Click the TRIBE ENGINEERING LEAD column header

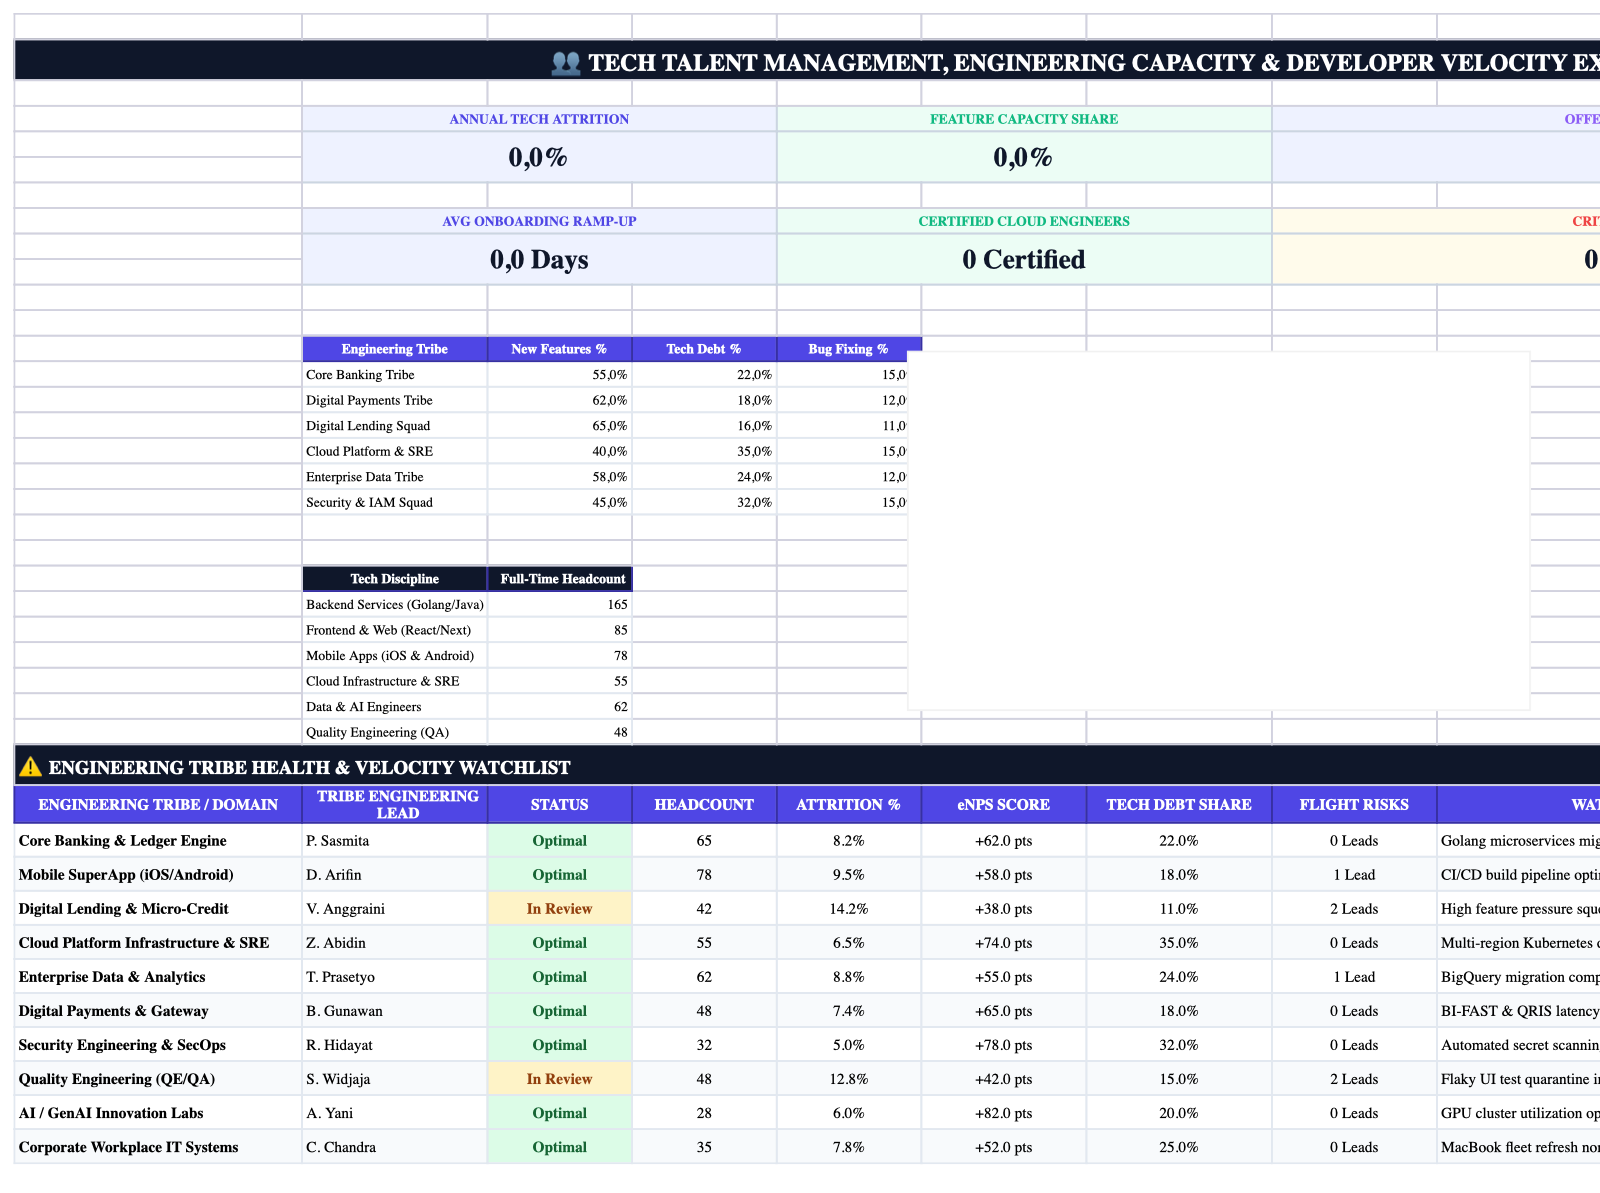tap(395, 804)
